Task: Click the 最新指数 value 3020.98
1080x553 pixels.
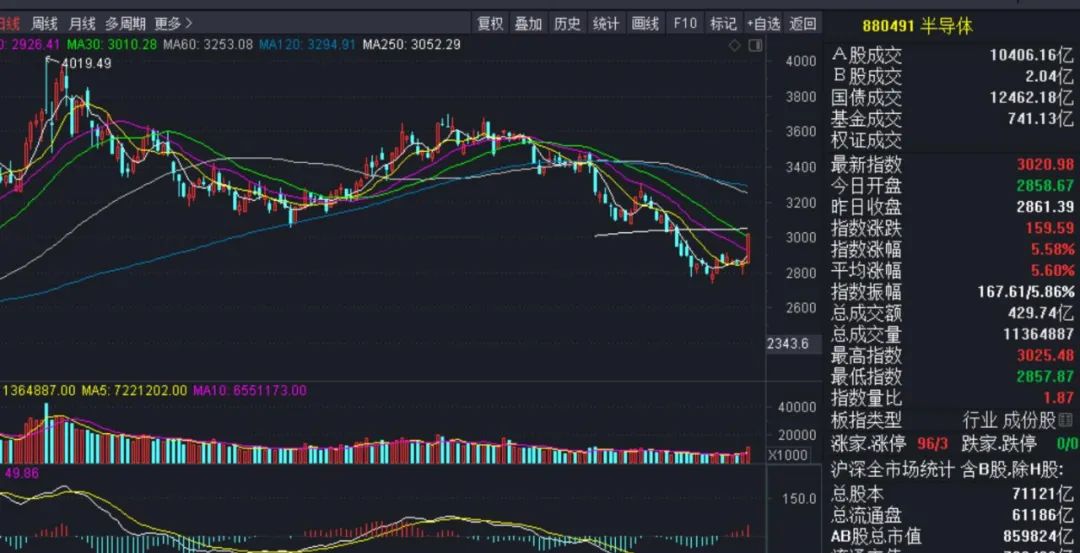Action: pos(1046,165)
